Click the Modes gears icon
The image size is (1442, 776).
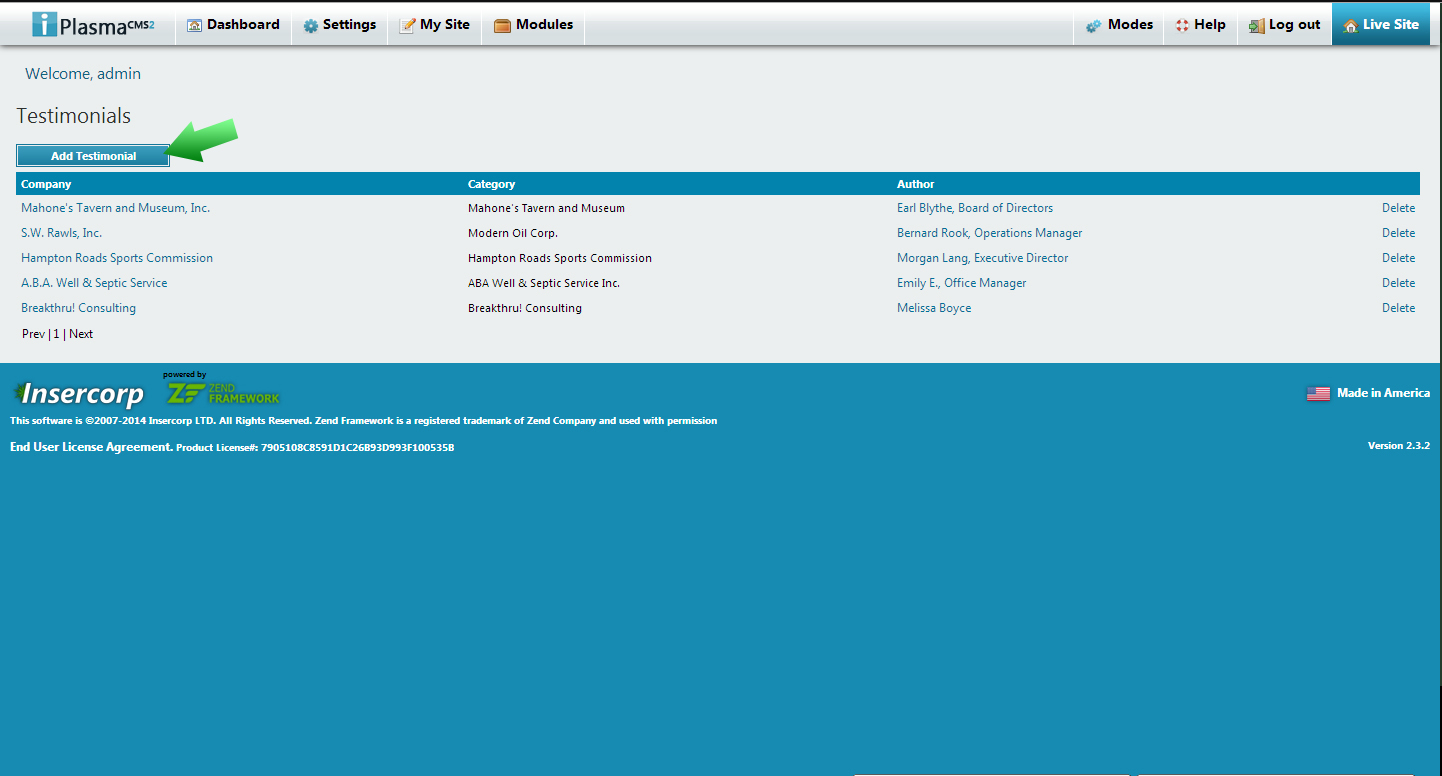tap(1094, 26)
